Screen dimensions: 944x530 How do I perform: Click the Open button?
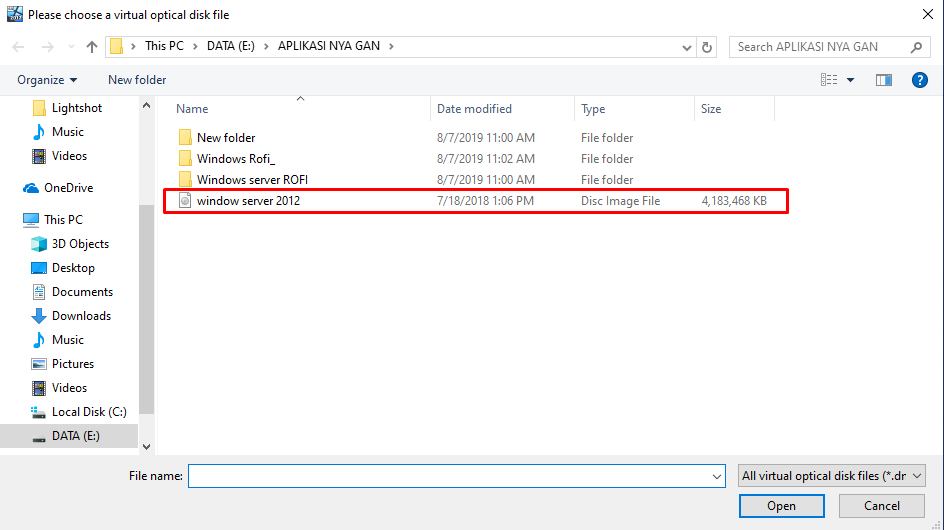pos(781,506)
